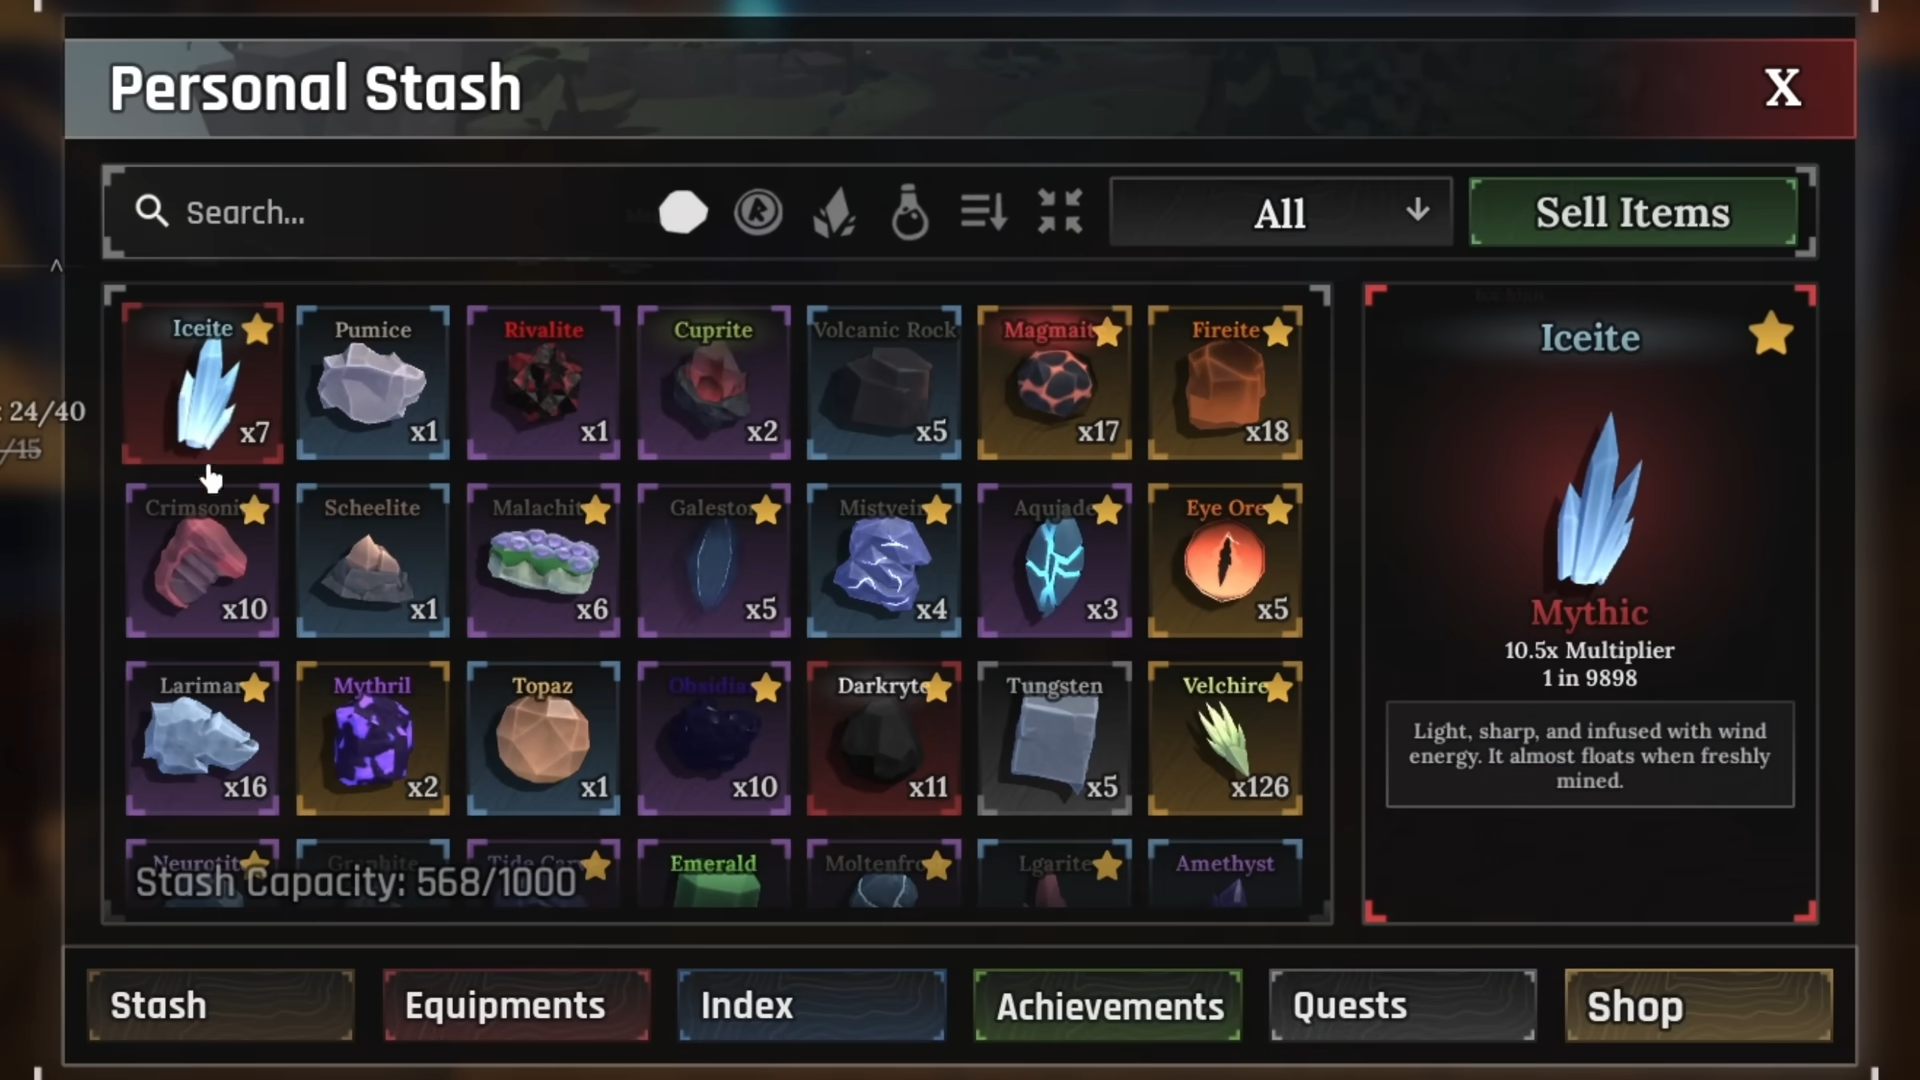Select the rune filter icon
Viewport: 1920px width, 1080px height.
pyautogui.click(x=758, y=212)
